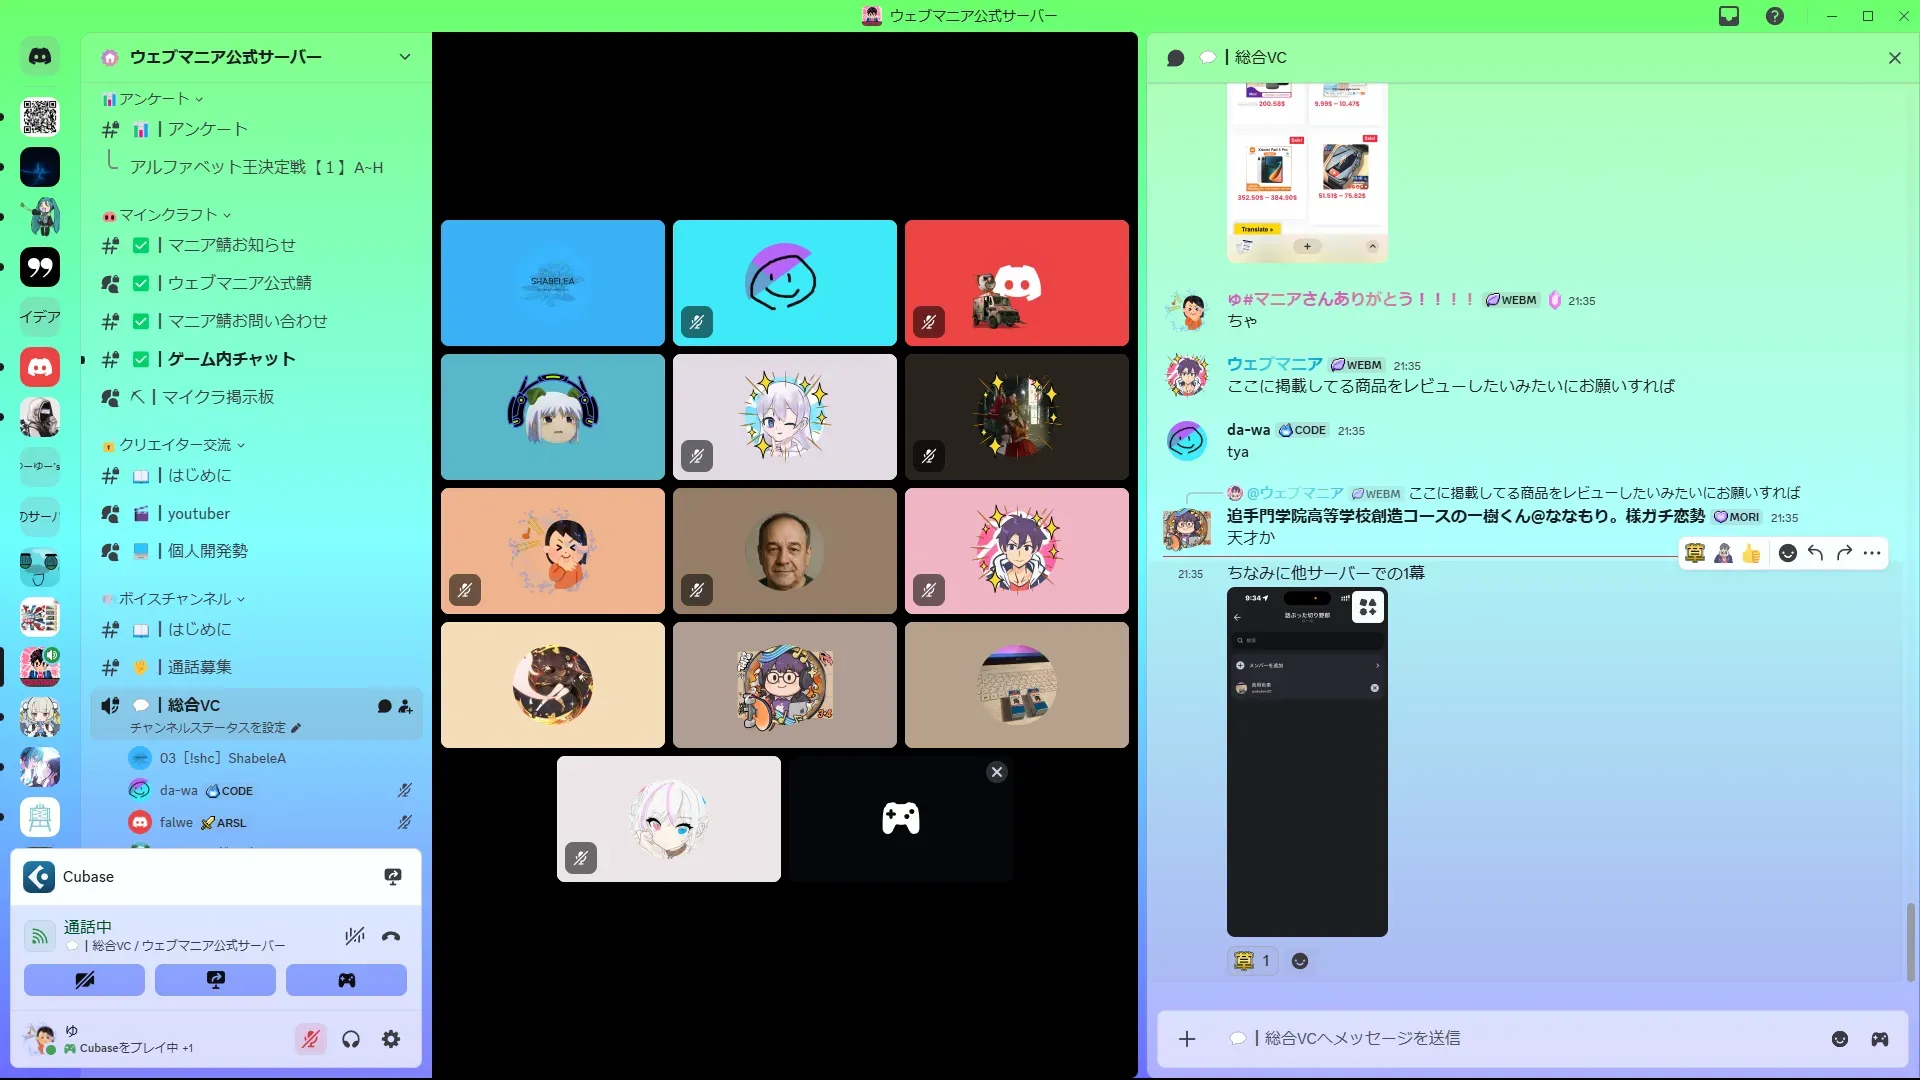The height and width of the screenshot is (1080, 1920).
Task: Click the start activity game controller tile
Action: pyautogui.click(x=900, y=819)
